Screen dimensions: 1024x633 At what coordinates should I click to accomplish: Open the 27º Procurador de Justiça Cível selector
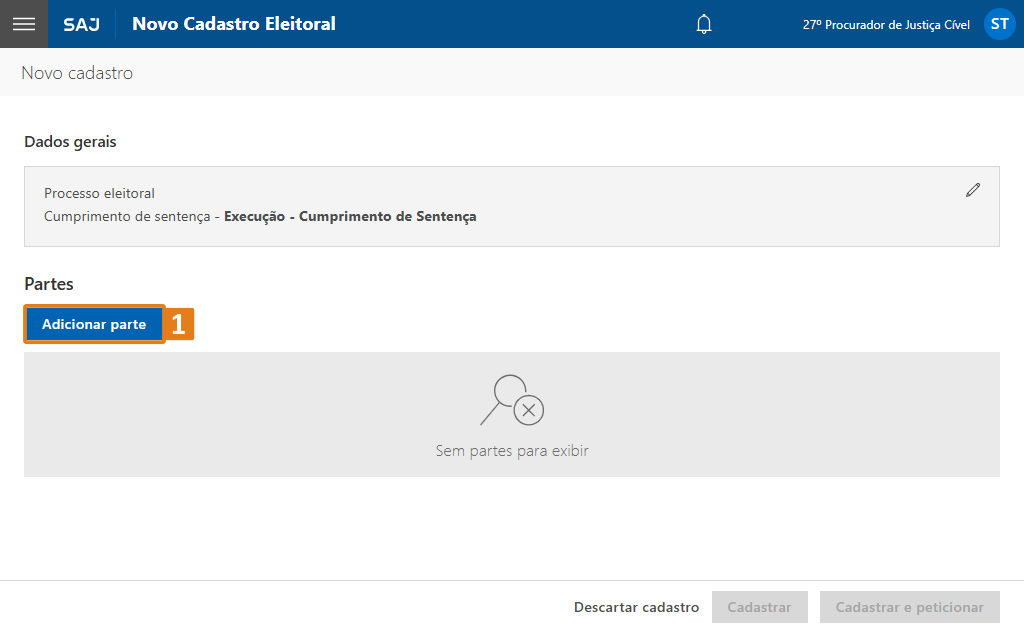click(886, 23)
